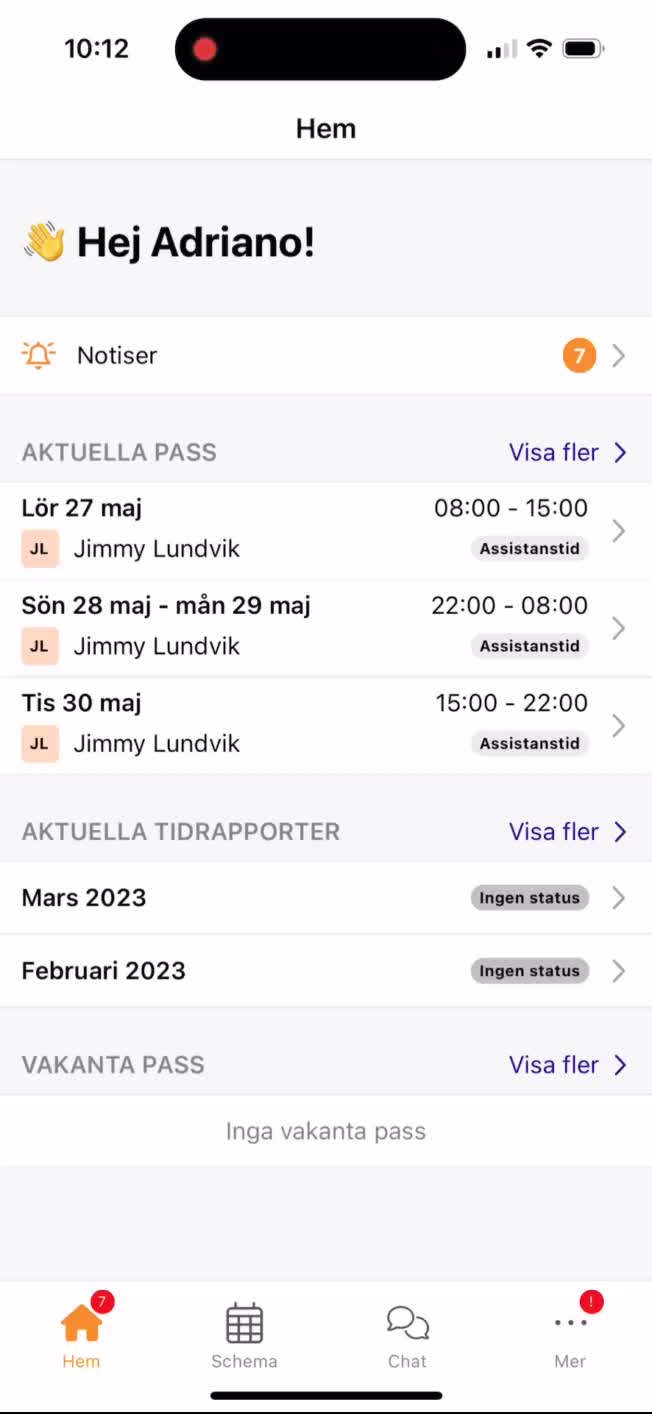Tap Ingen status badge for Mars 2023
This screenshot has height=1414, width=652.
pos(529,898)
